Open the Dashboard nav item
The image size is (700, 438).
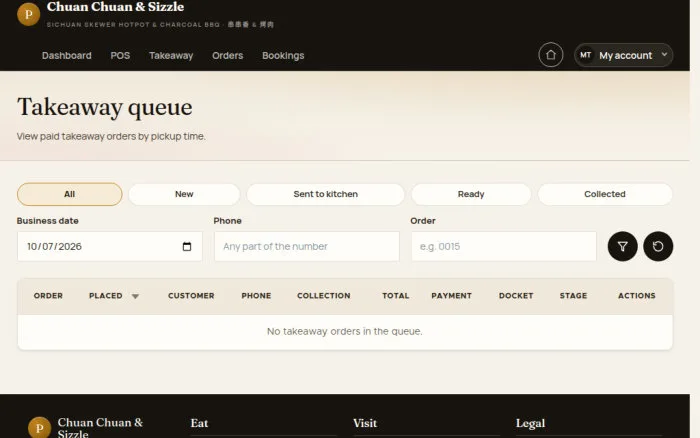(x=67, y=55)
